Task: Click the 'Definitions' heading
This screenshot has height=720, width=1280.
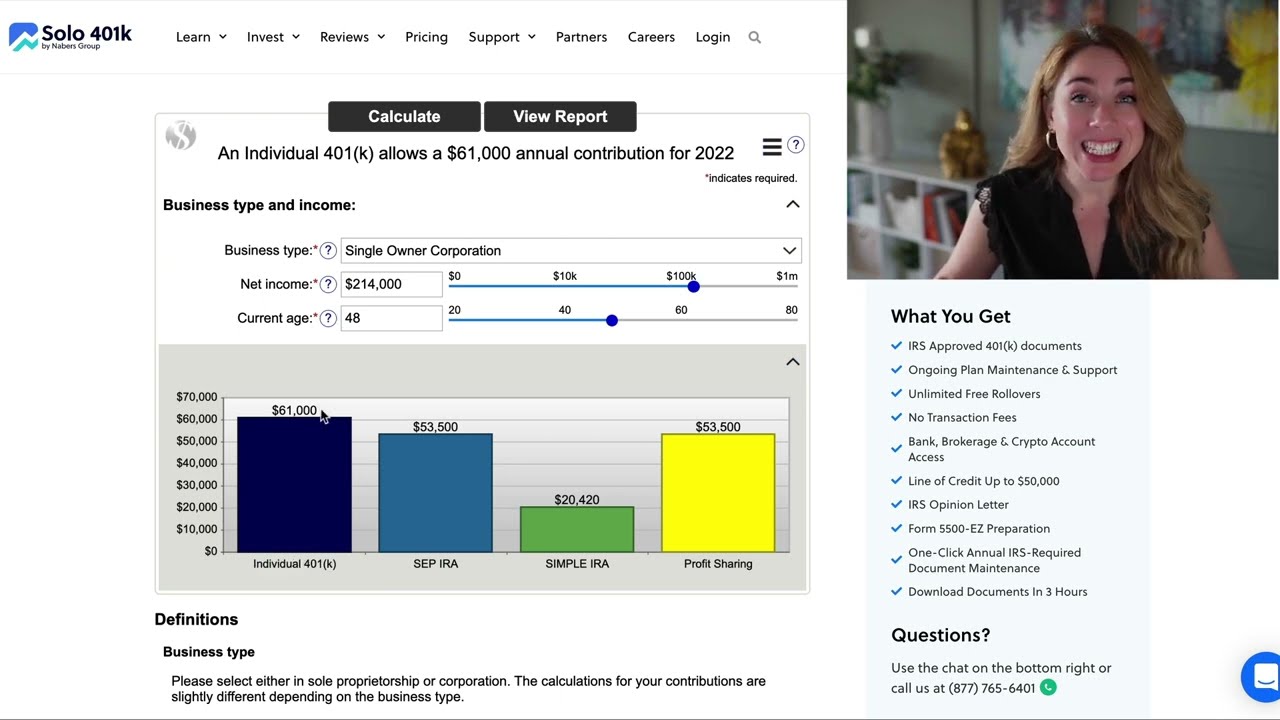Action: pyautogui.click(x=196, y=620)
